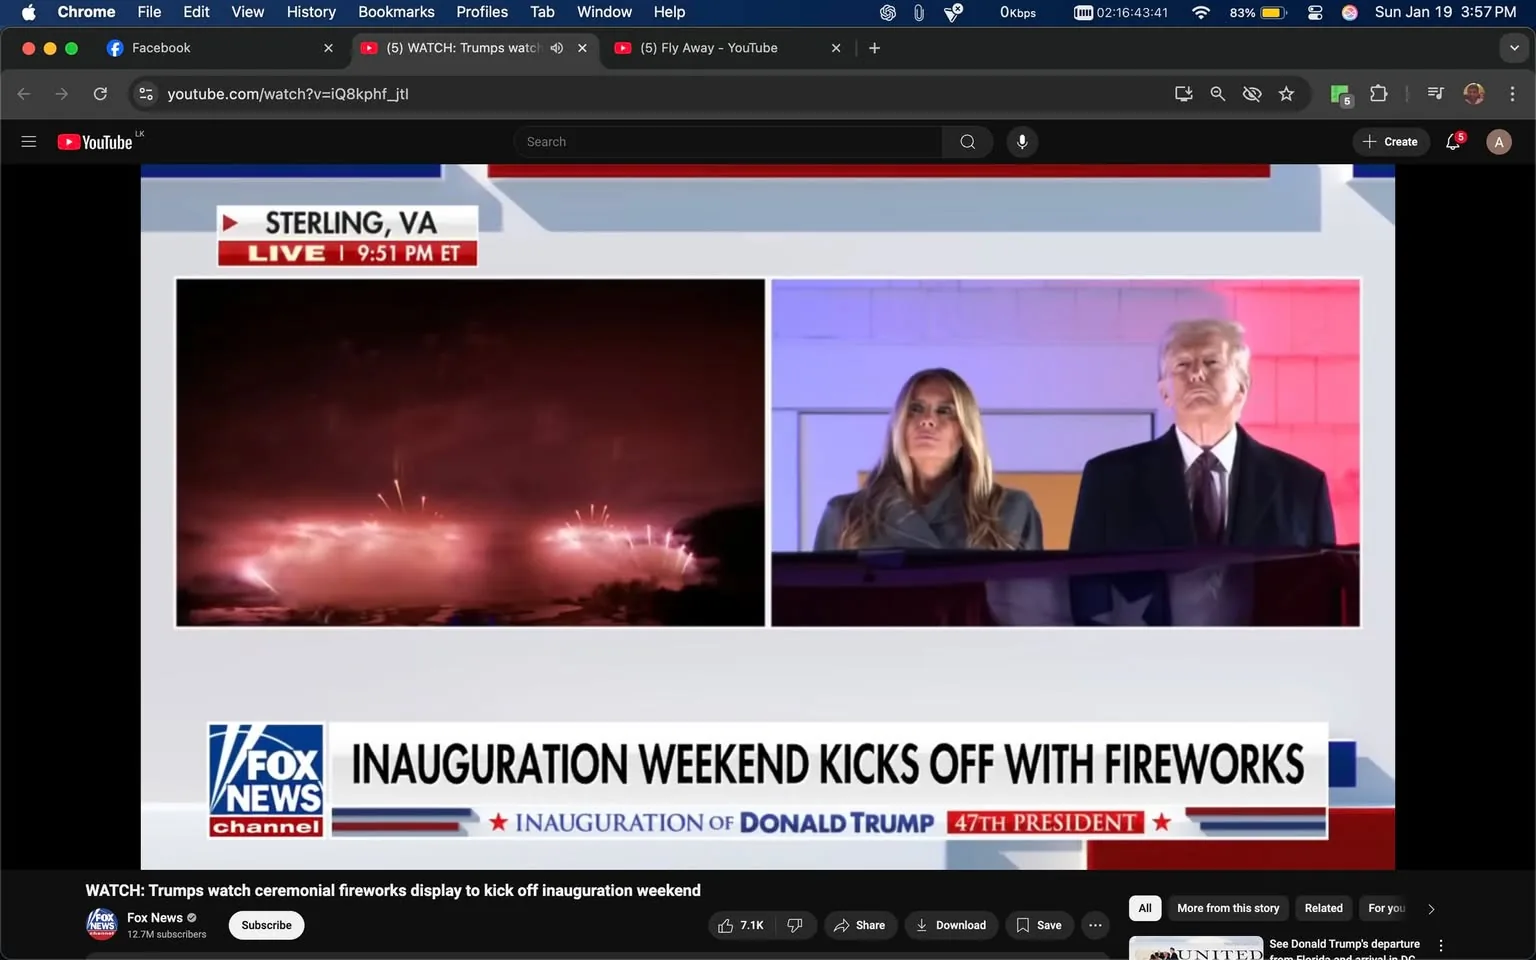Expand more category chips with the chevron
The height and width of the screenshot is (960, 1536).
pos(1430,908)
